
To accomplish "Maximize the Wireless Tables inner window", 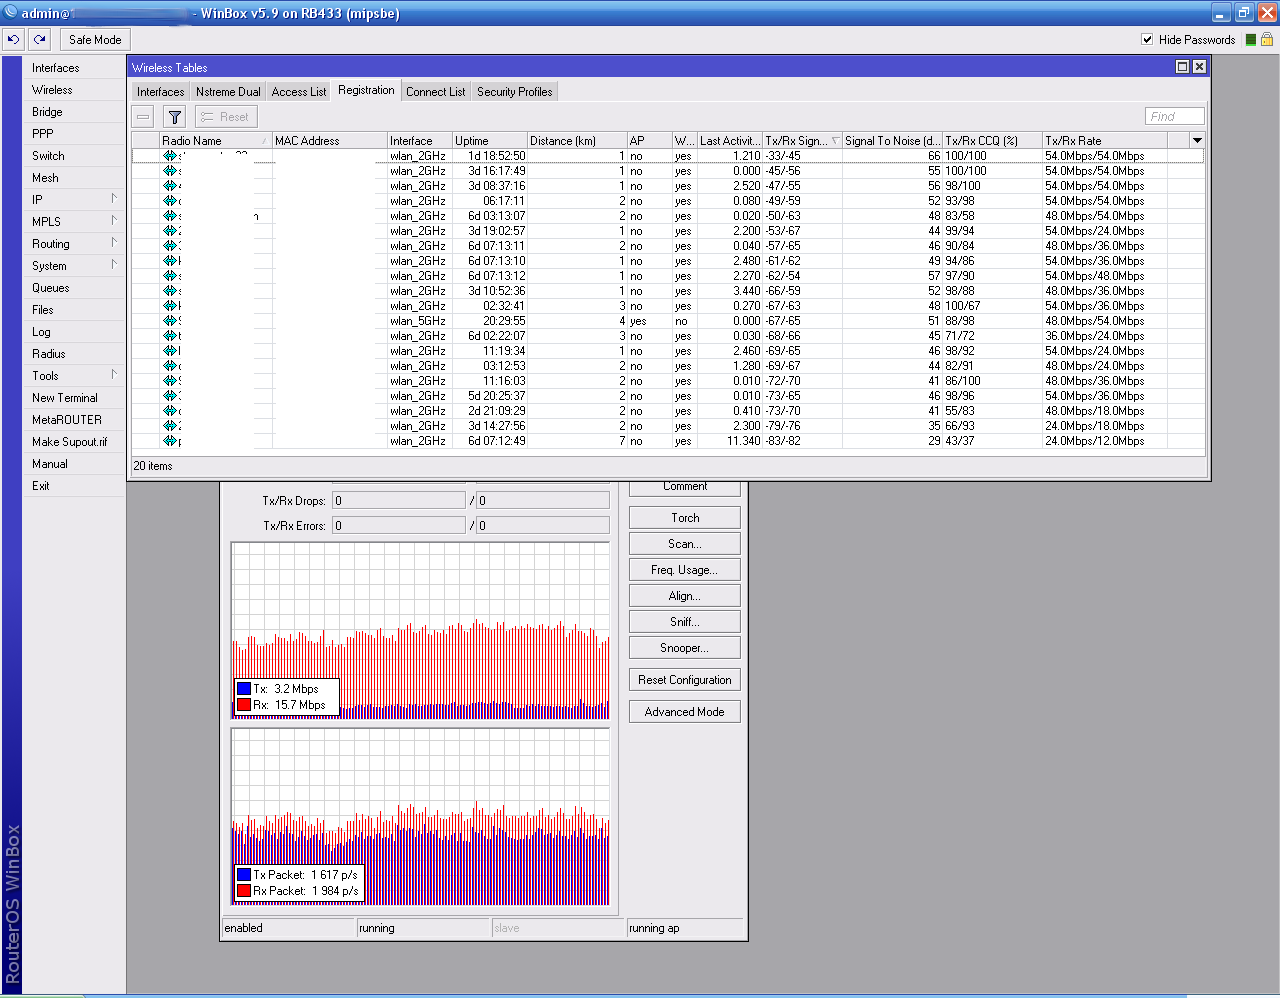I will click(x=1182, y=67).
